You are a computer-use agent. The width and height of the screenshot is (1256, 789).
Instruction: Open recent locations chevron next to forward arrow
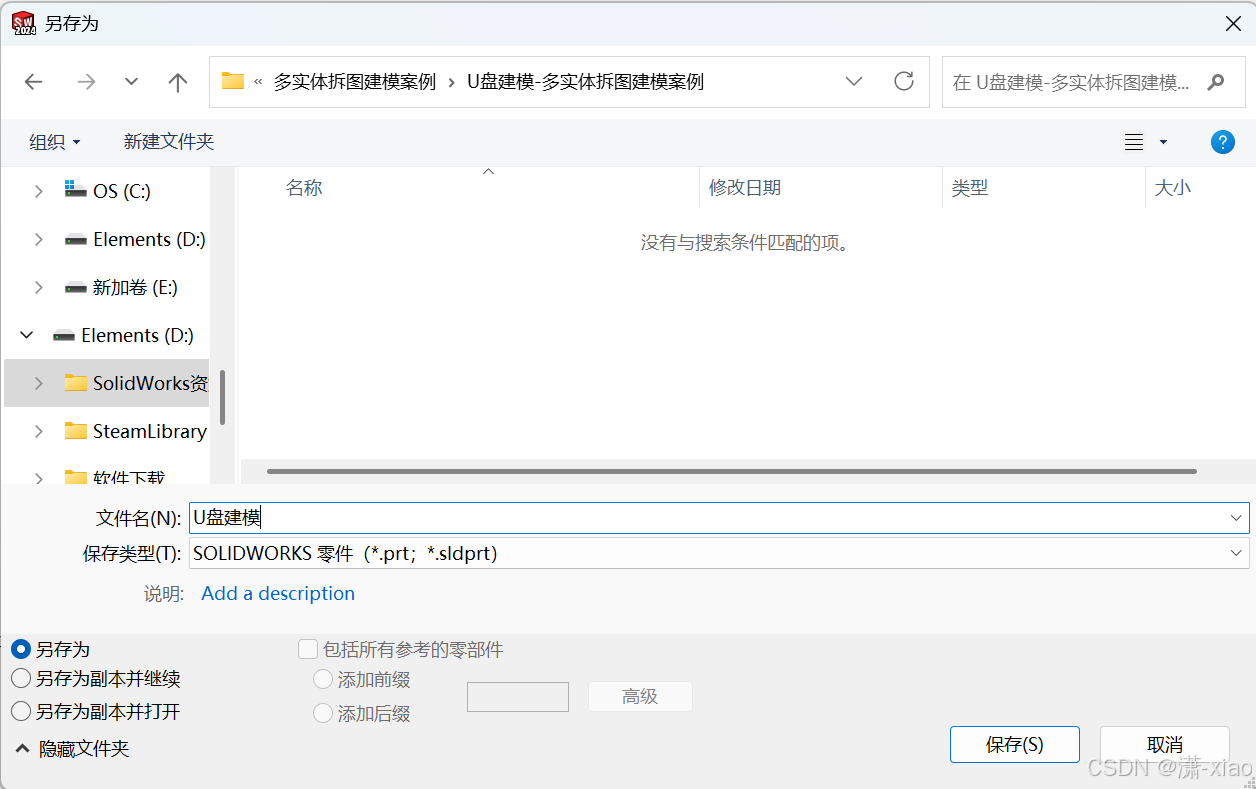tap(131, 82)
